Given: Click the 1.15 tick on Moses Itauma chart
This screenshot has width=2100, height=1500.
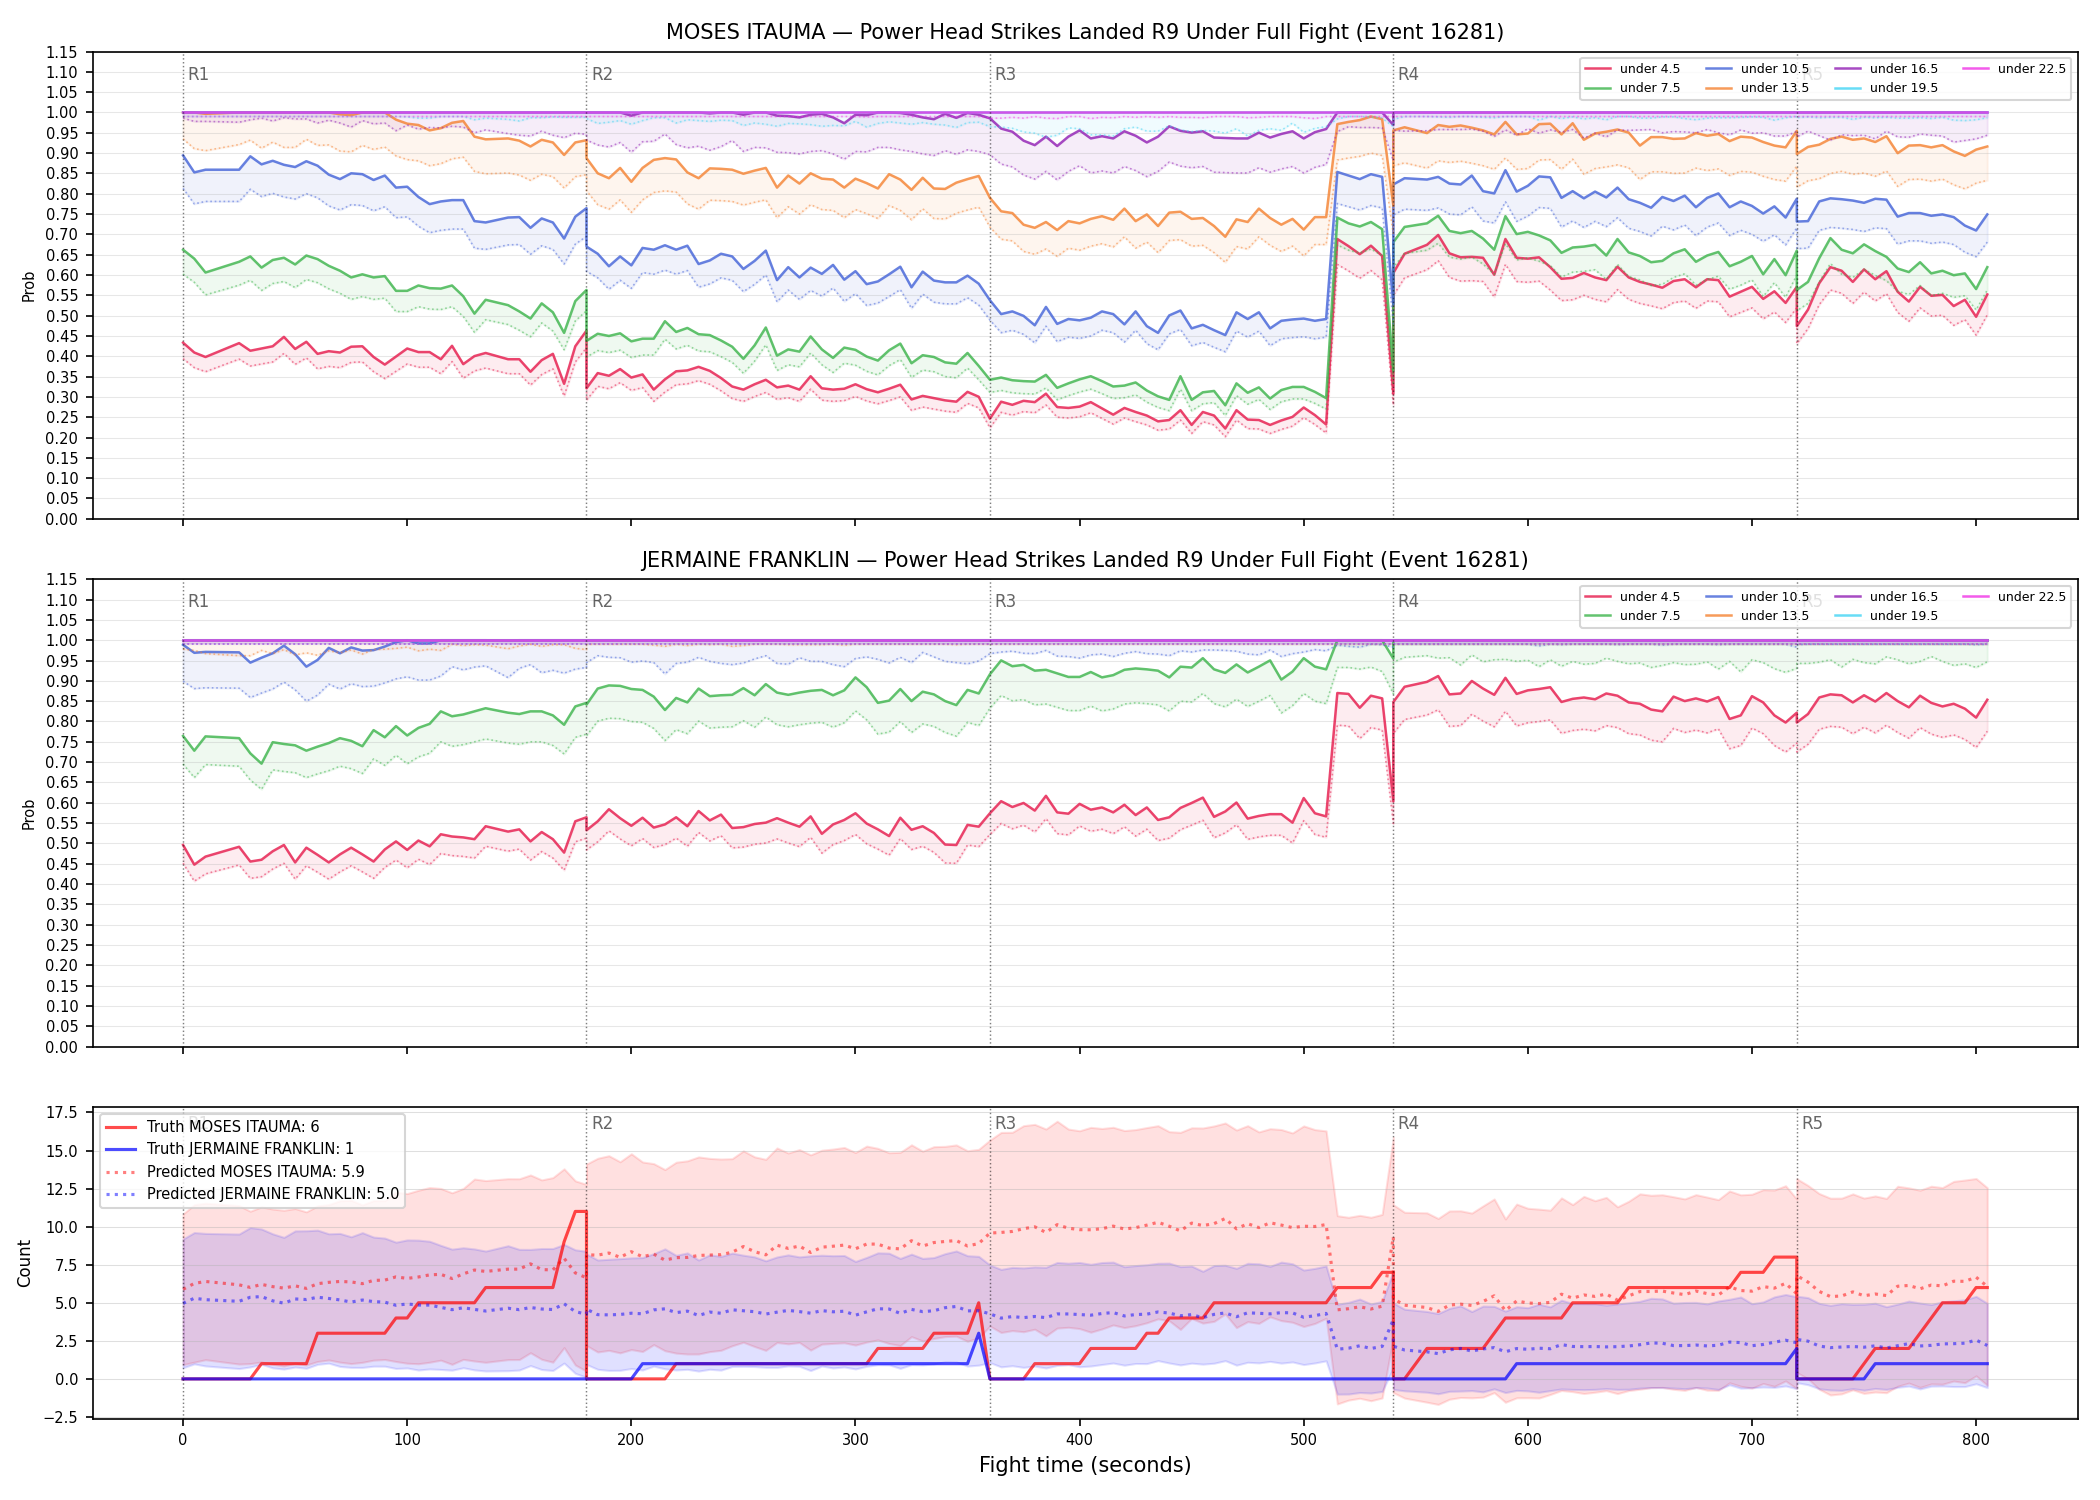Looking at the screenshot, I should pos(62,52).
